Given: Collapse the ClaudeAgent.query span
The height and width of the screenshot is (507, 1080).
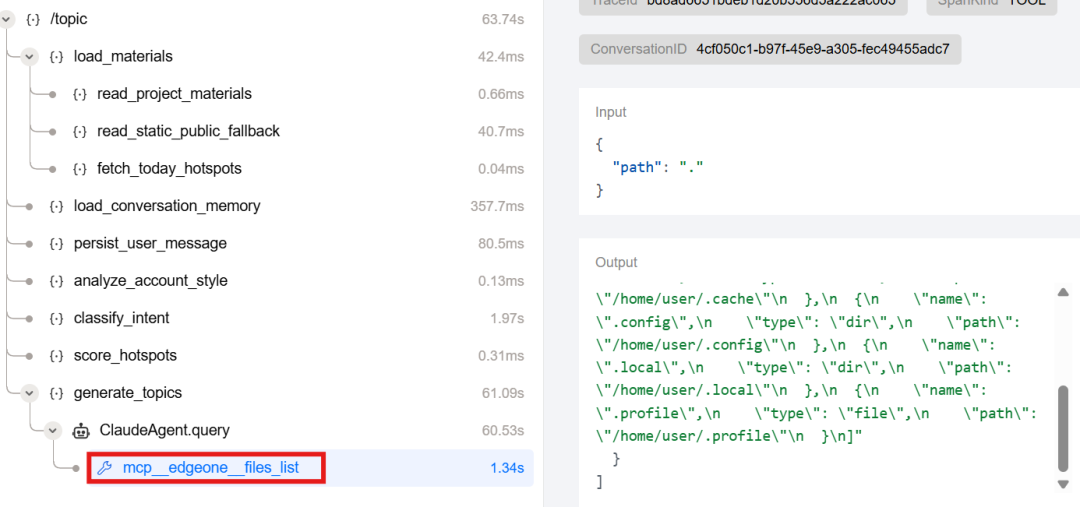Looking at the screenshot, I should [x=52, y=431].
